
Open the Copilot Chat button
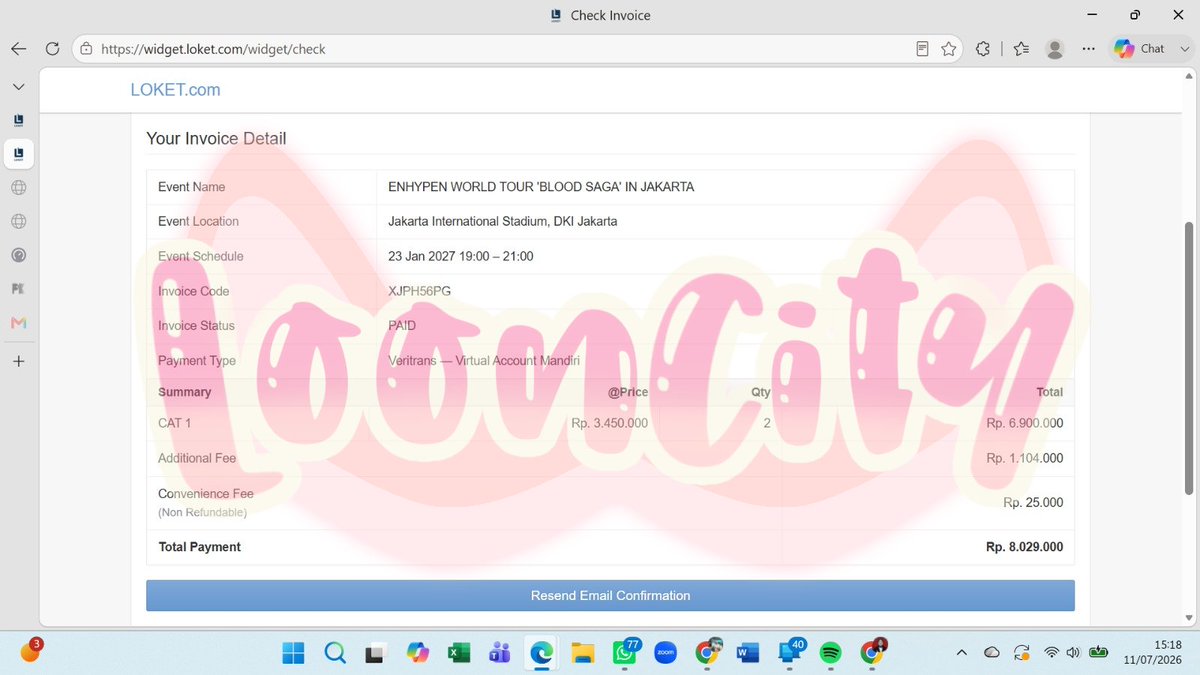(1140, 48)
